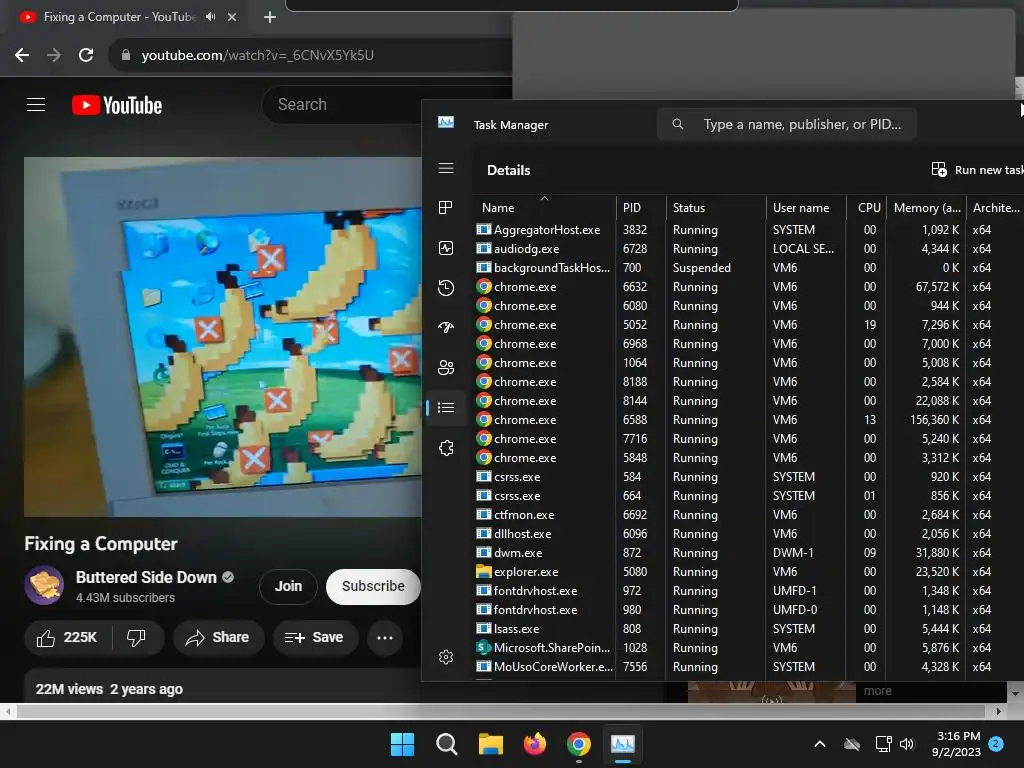Open Users page in Task Manager sidebar
The height and width of the screenshot is (768, 1024).
446,368
